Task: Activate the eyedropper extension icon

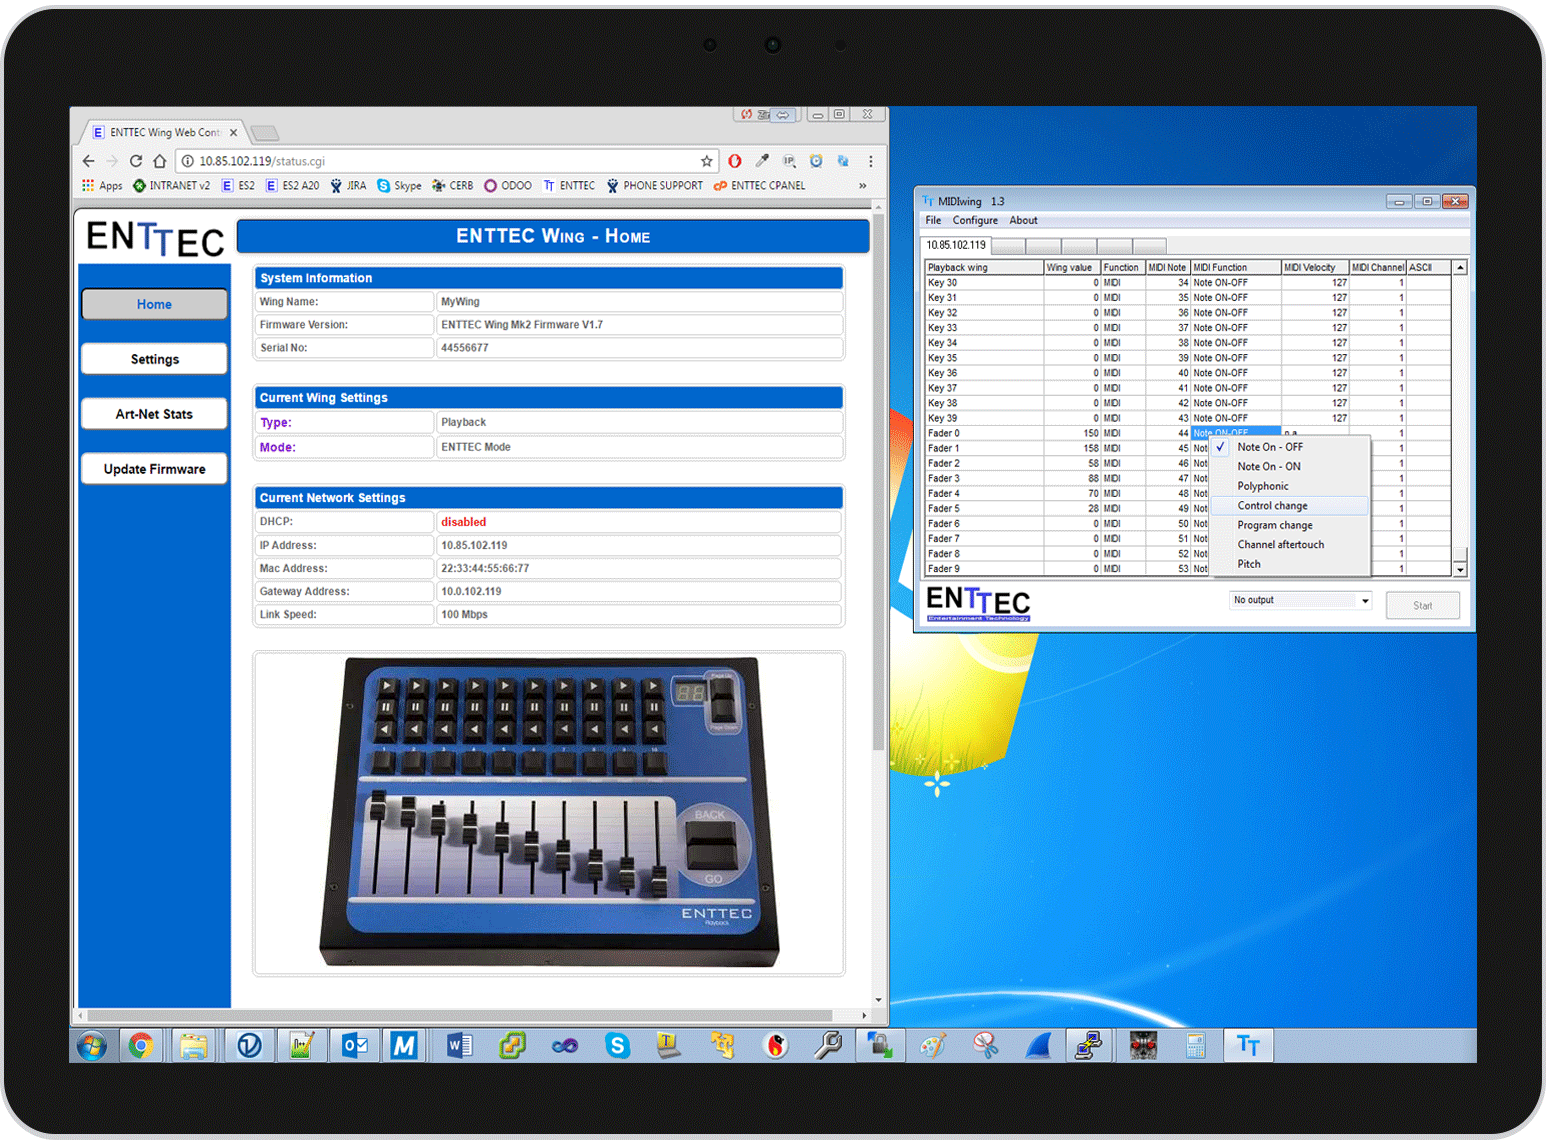Action: pos(762,161)
